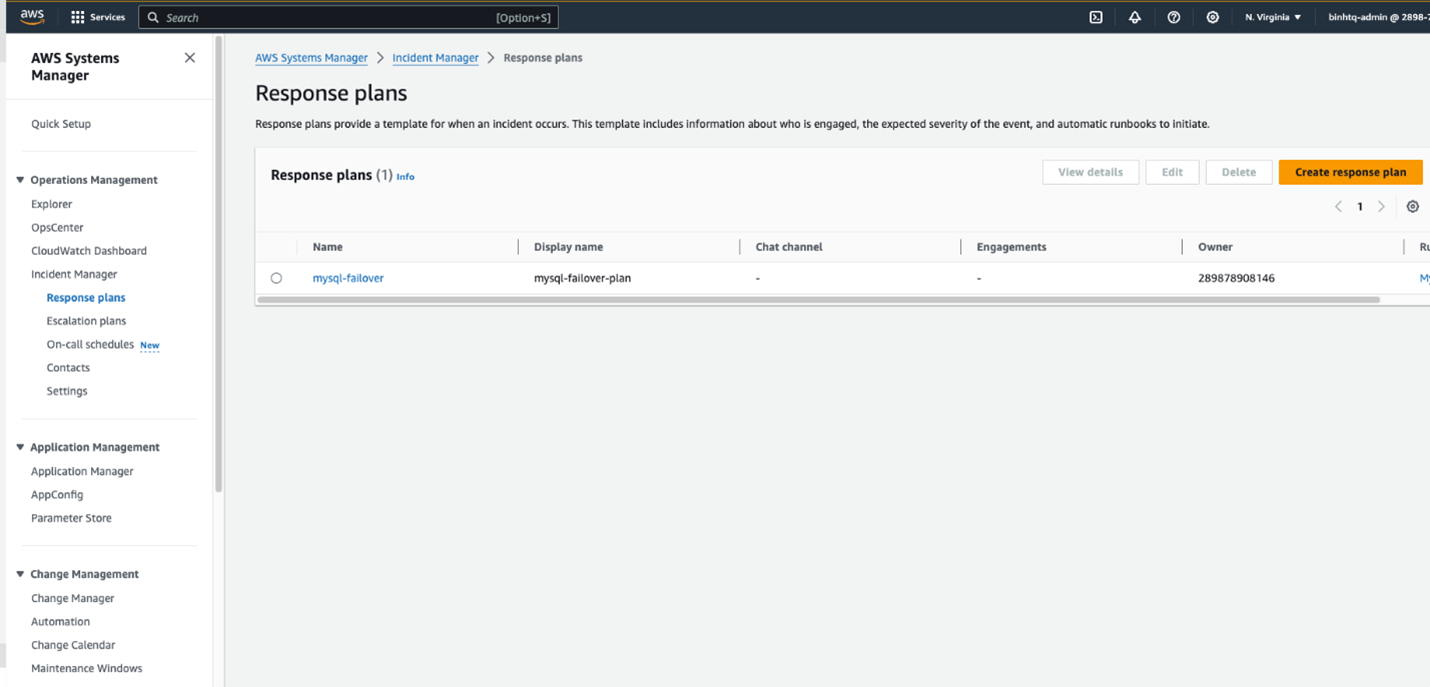Open On-call schedules in sidebar
Screen dimensions: 1430x687
[x=90, y=344]
